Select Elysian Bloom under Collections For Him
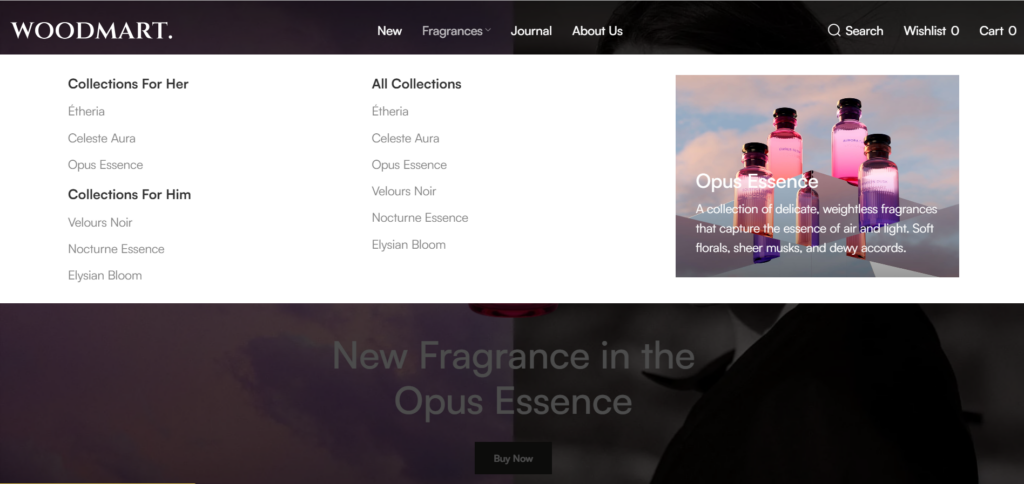 (104, 276)
